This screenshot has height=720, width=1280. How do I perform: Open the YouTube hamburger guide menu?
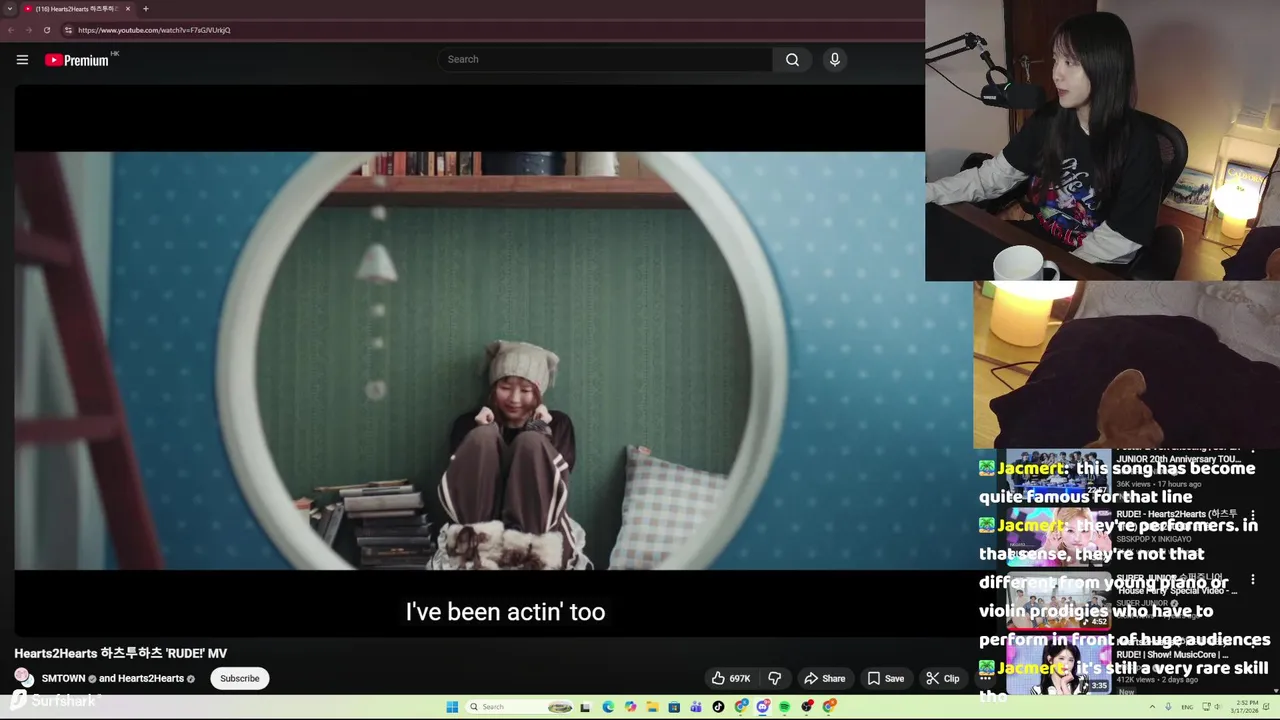click(x=22, y=60)
